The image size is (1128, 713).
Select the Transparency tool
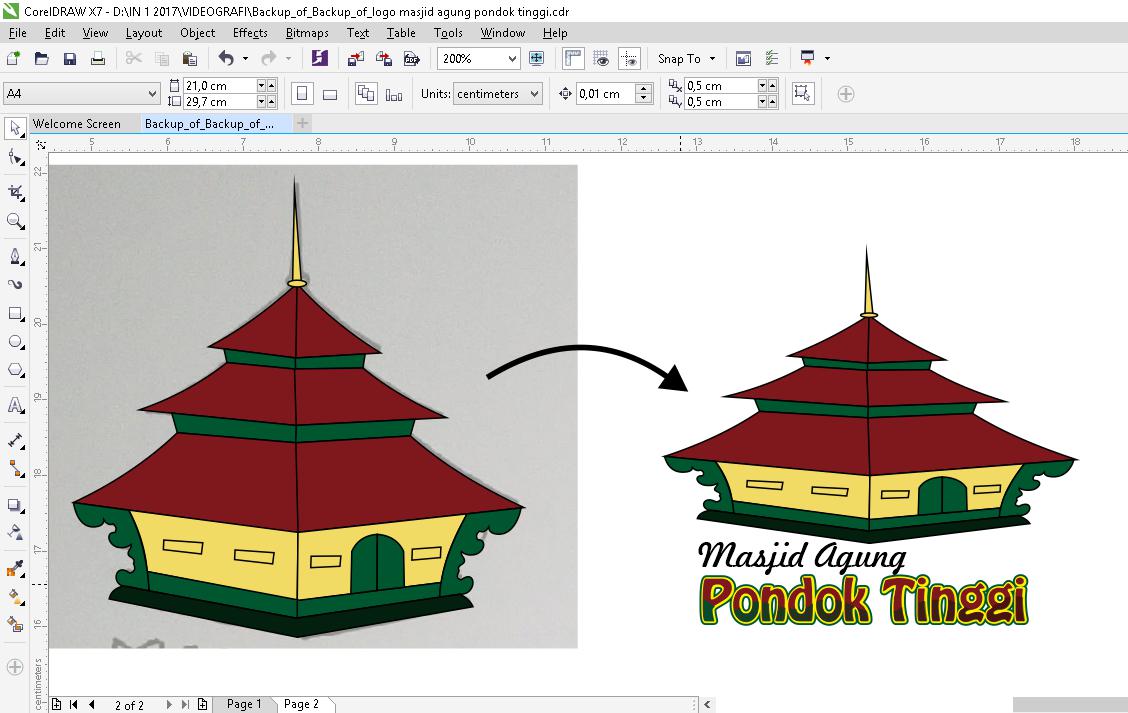pos(15,532)
